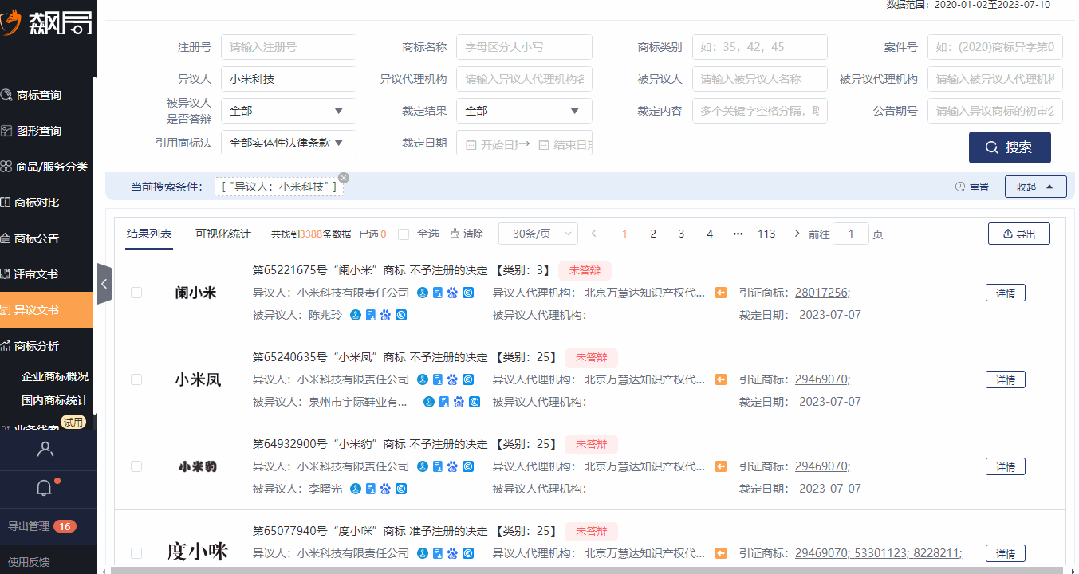Go to next page arrow
This screenshot has width=1079, height=574.
click(797, 234)
